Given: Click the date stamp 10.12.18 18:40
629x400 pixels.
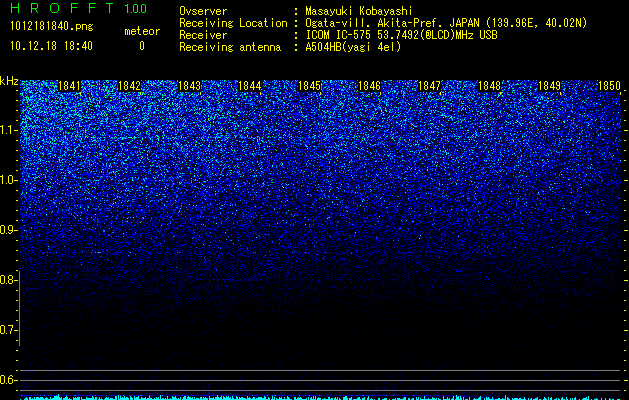Looking at the screenshot, I should click(x=51, y=46).
